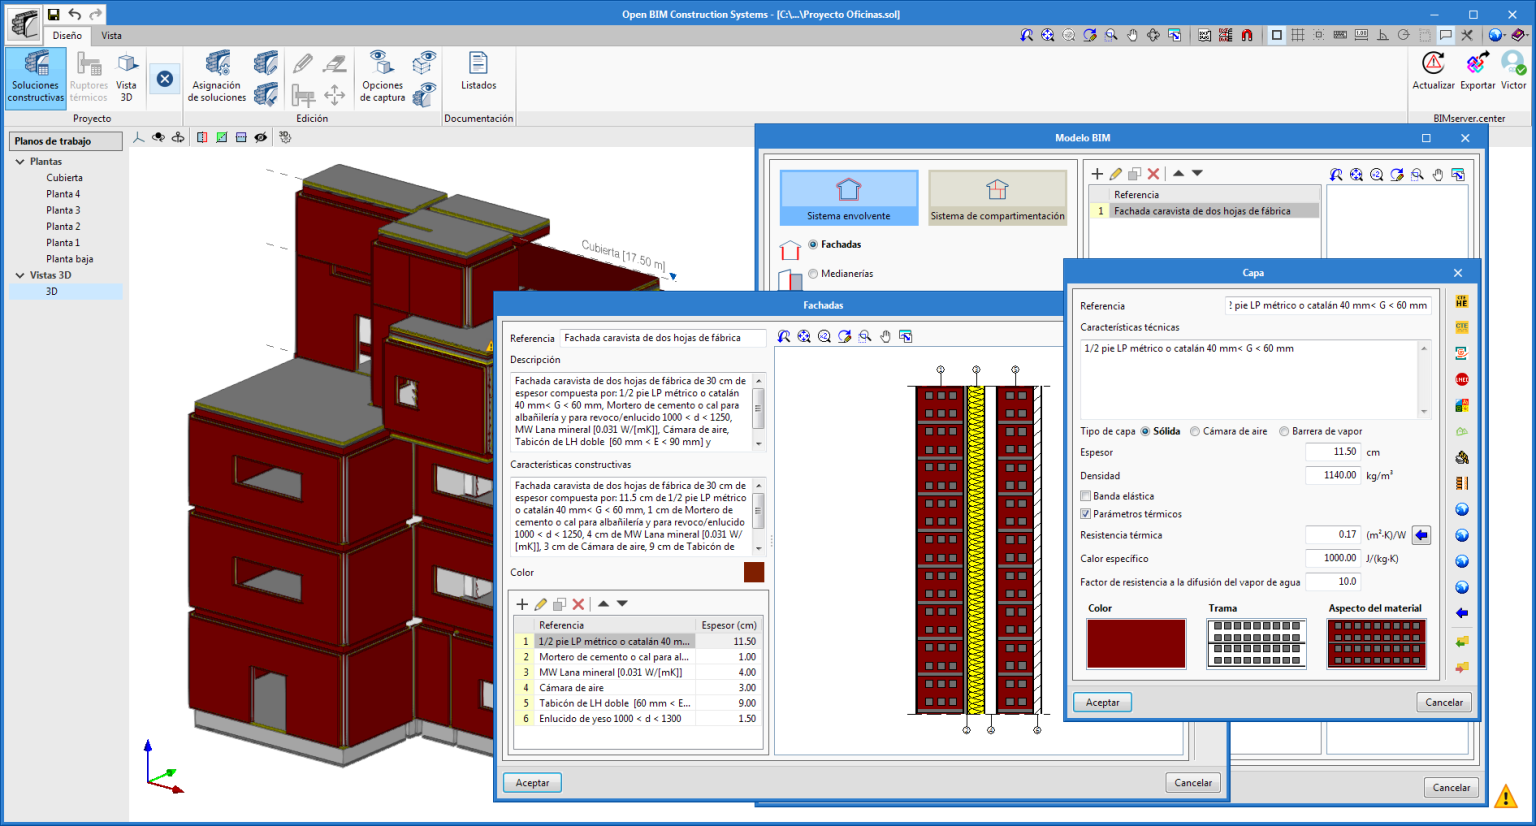This screenshot has height=826, width=1536.
Task: Collapse the Vistas 3D tree node
Action: (20, 275)
